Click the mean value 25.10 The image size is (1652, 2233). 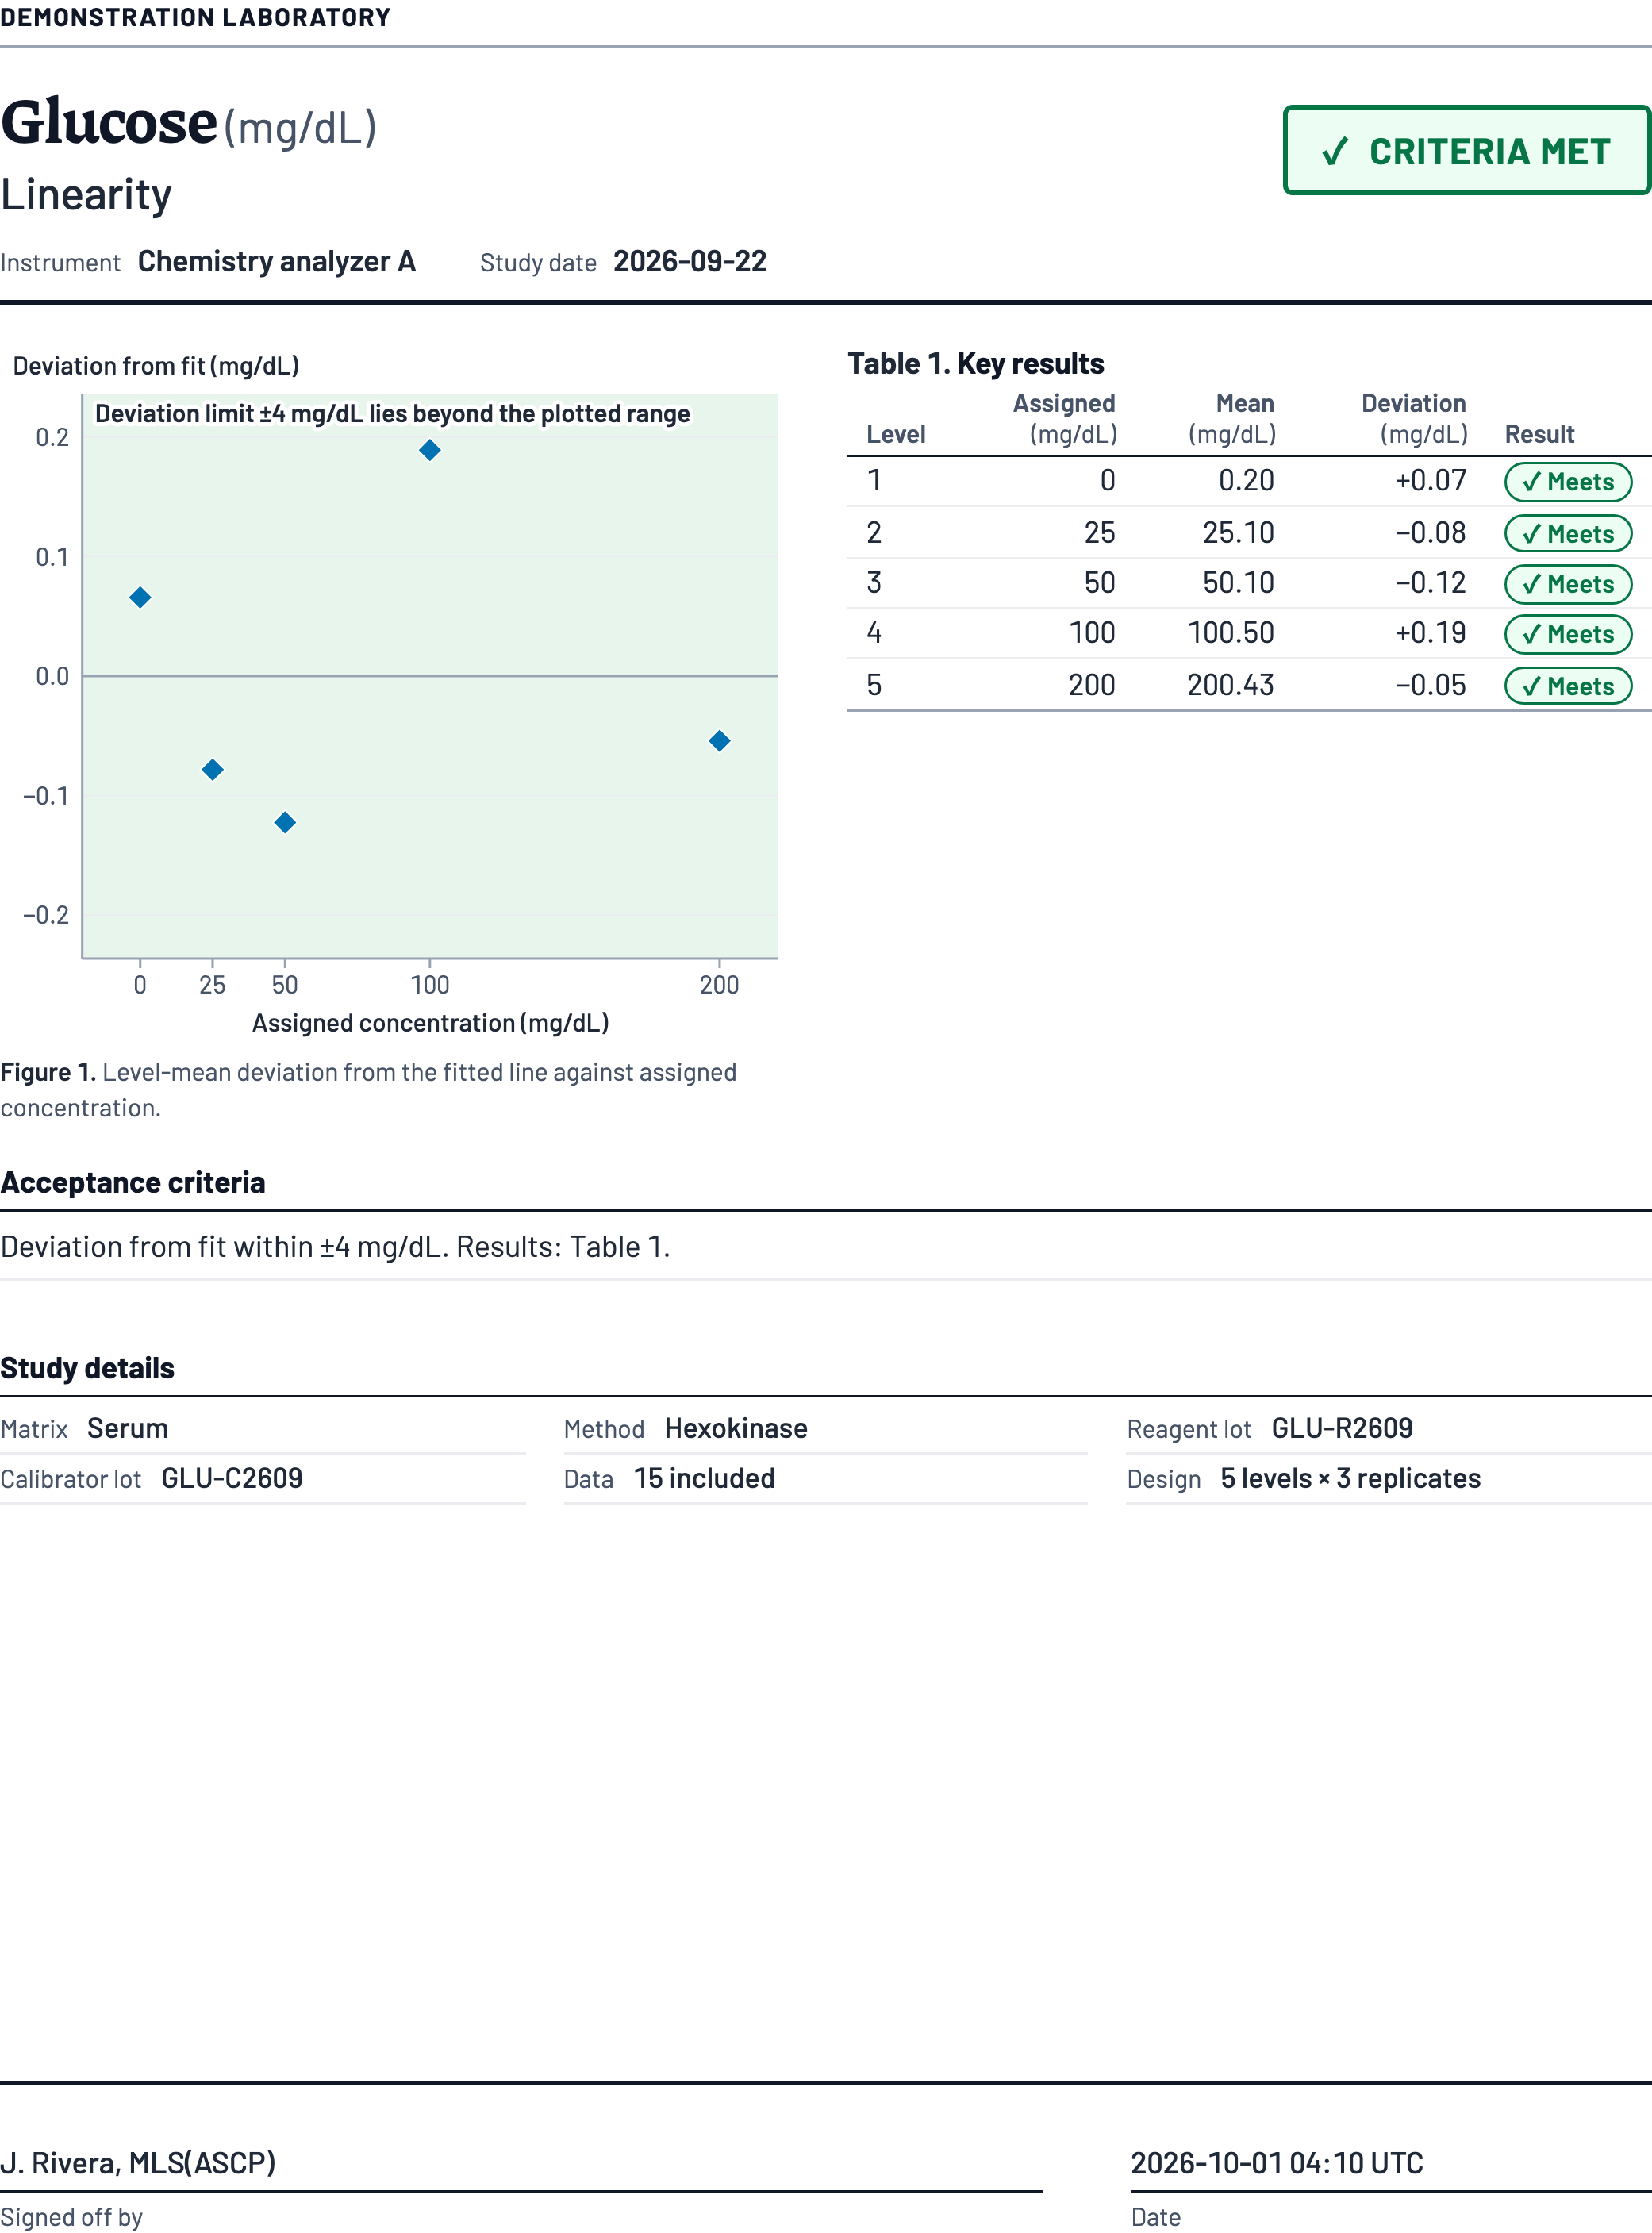coord(1238,532)
